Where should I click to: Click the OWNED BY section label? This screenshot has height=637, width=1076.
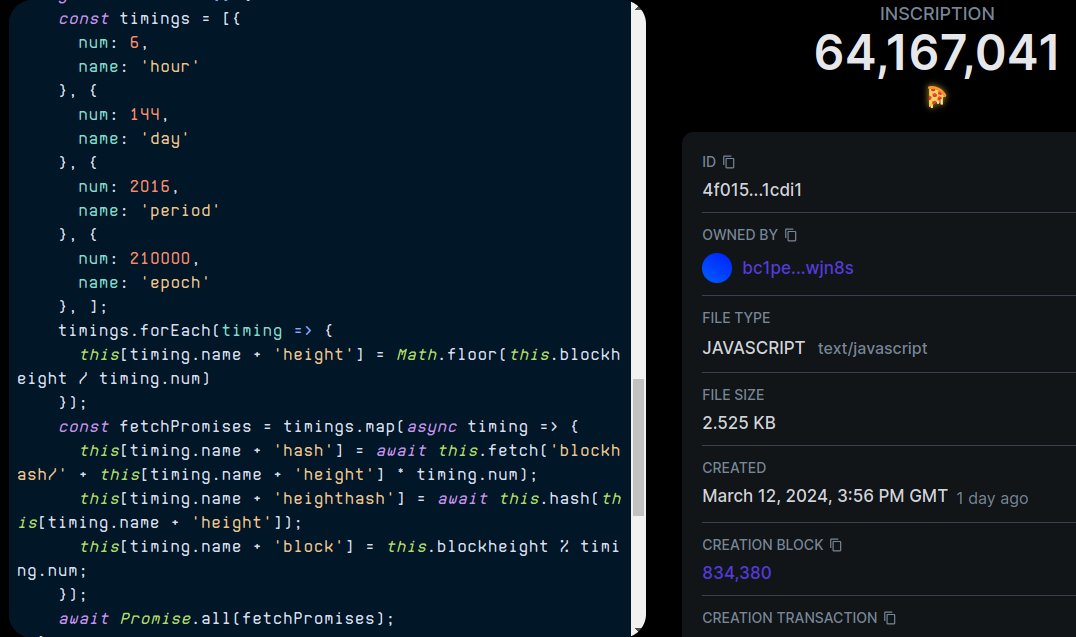[x=741, y=234]
